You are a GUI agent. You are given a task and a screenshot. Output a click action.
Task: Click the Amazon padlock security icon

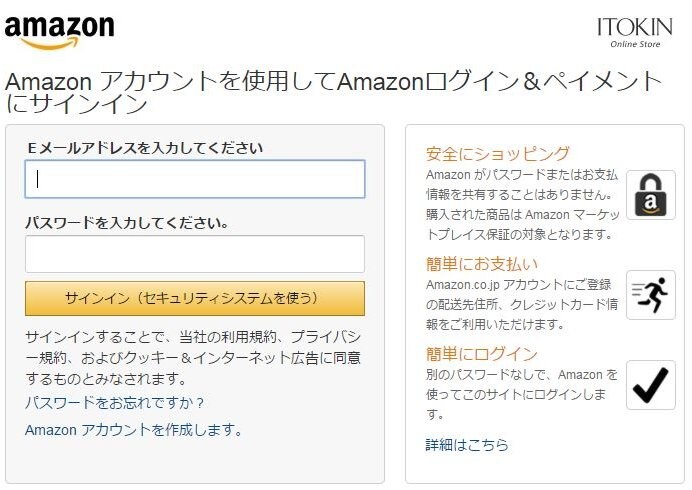[x=651, y=195]
